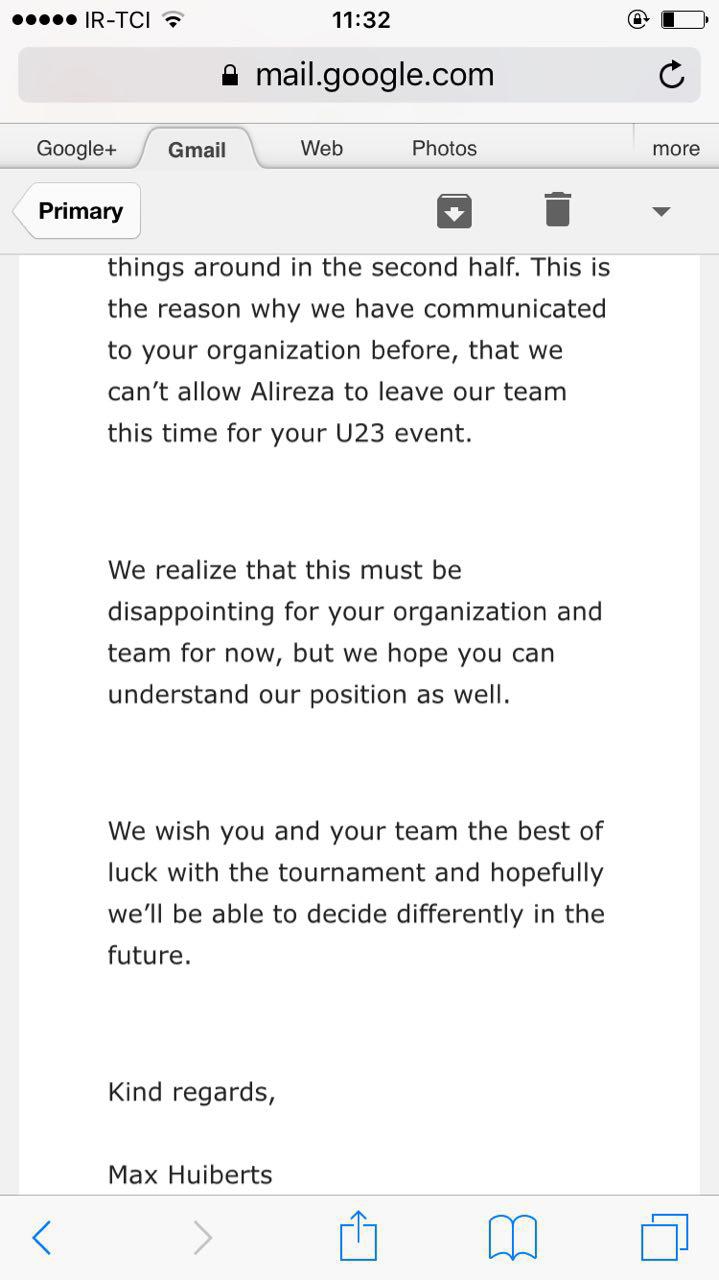Tap the mail.google.com address field

[373, 75]
